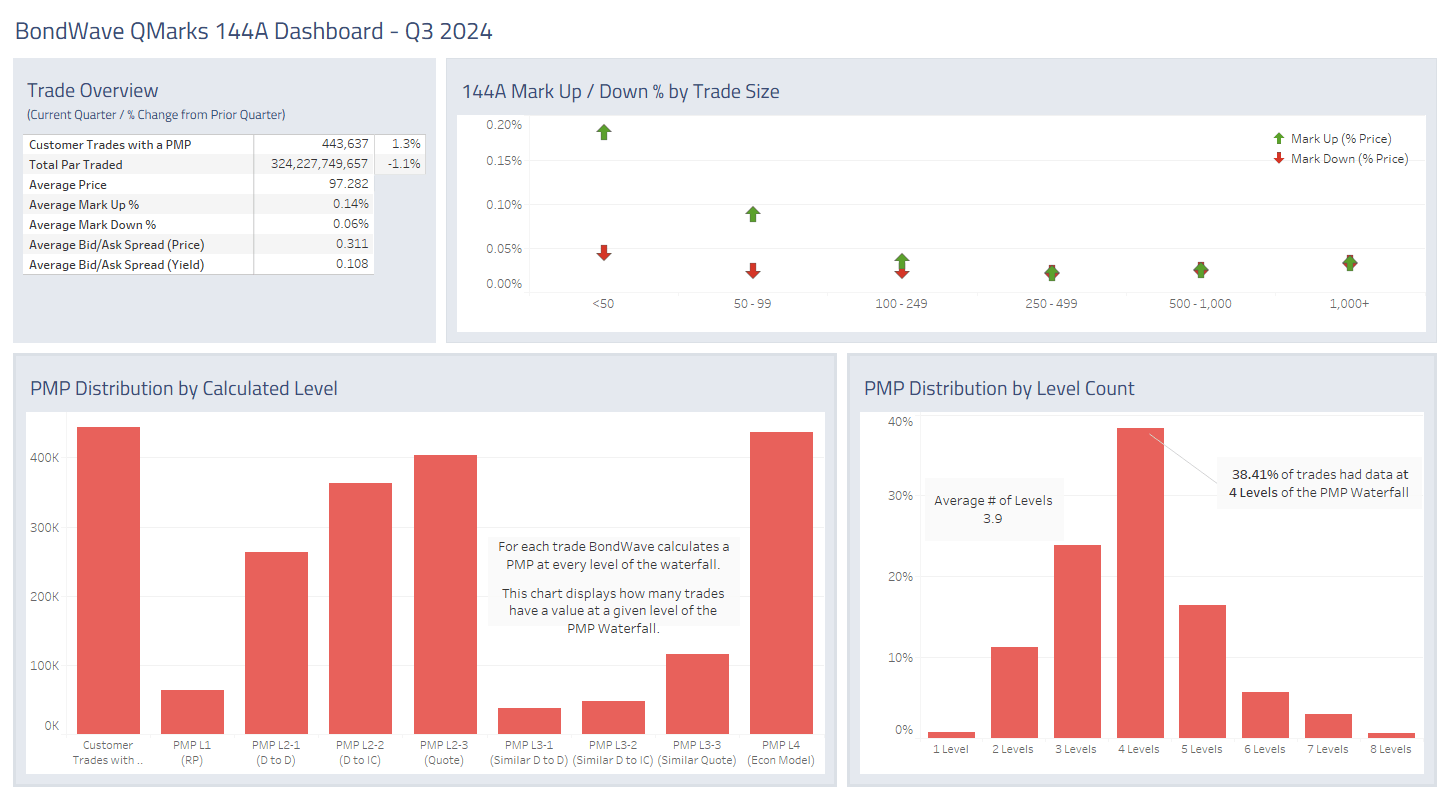Click the 324,227,749,657 total par value
This screenshot has height=800, width=1450.
pos(319,164)
